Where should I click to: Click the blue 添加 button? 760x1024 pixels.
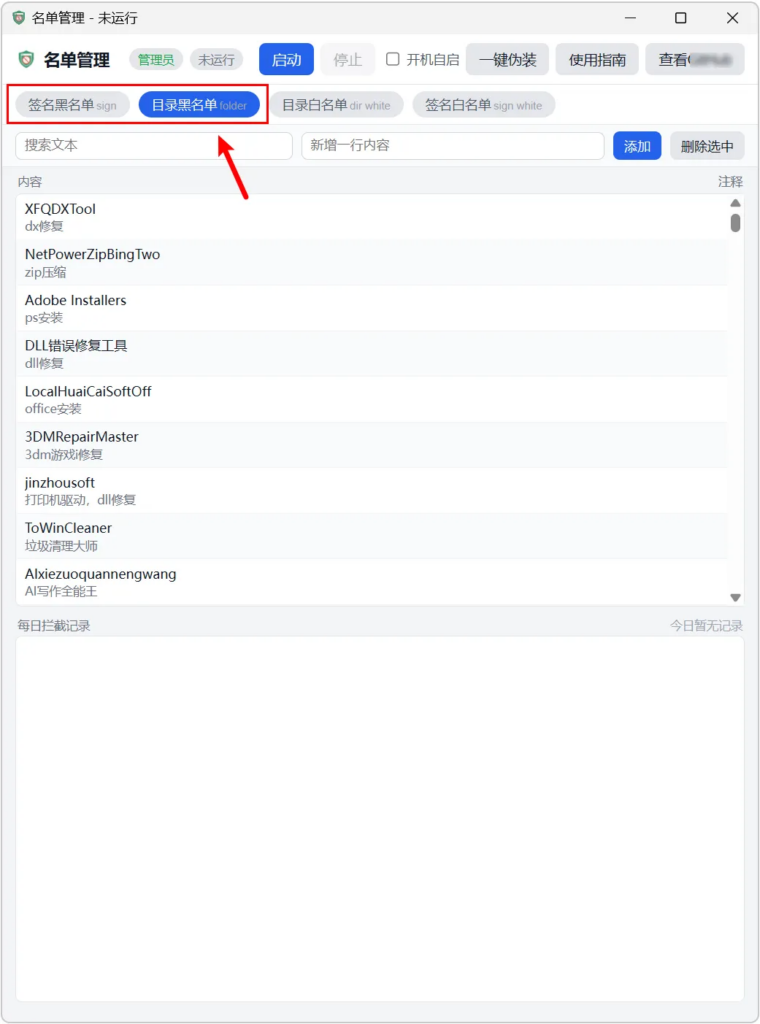637,146
